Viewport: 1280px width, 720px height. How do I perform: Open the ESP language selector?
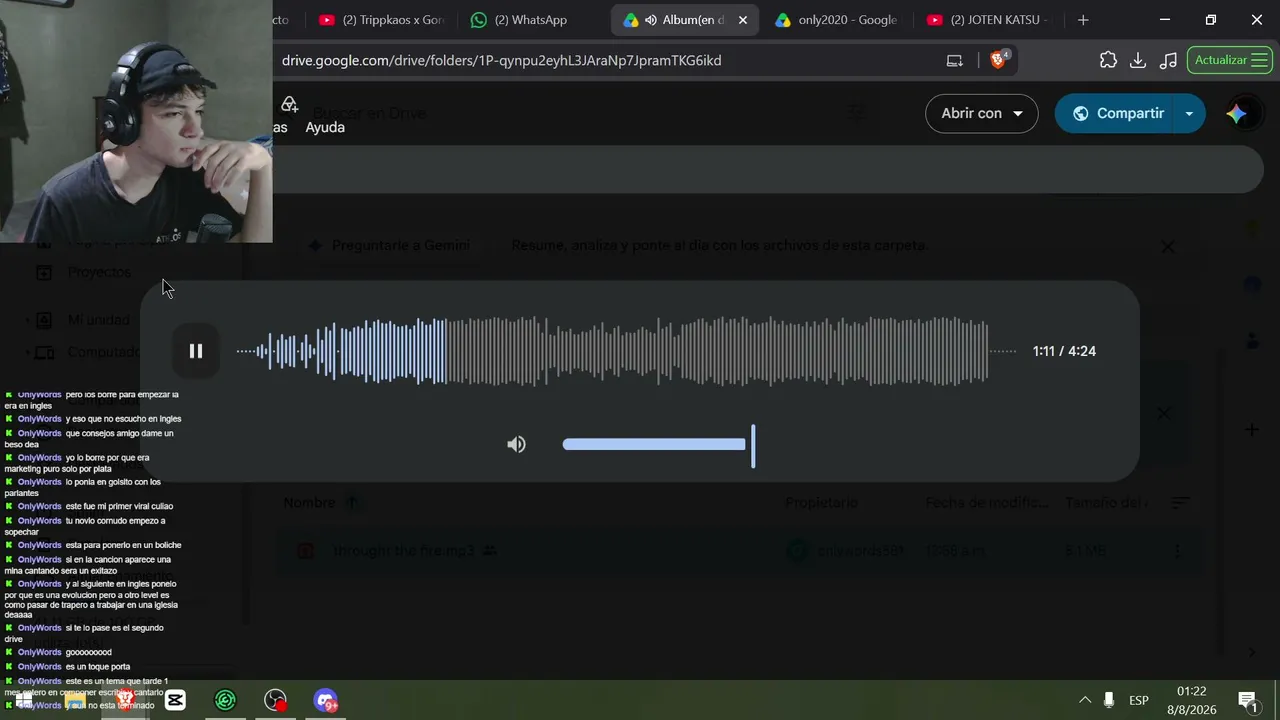tap(1139, 700)
